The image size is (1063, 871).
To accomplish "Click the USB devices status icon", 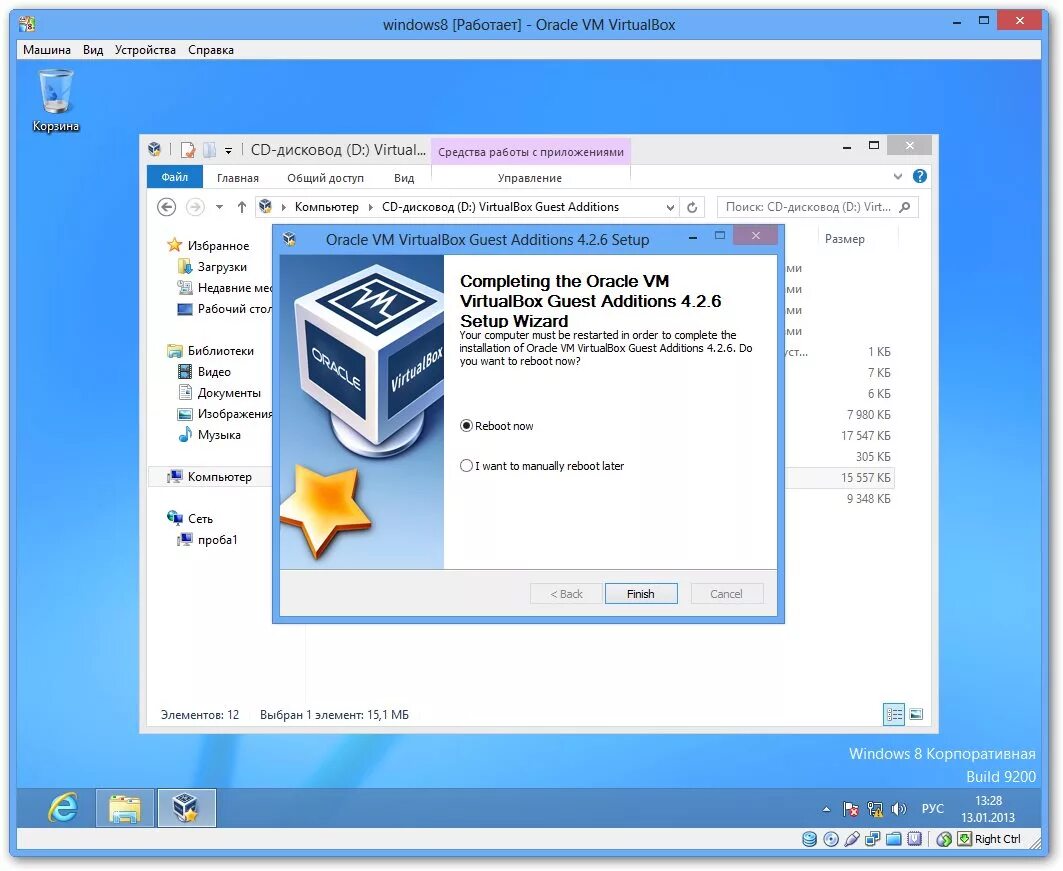I will (852, 839).
